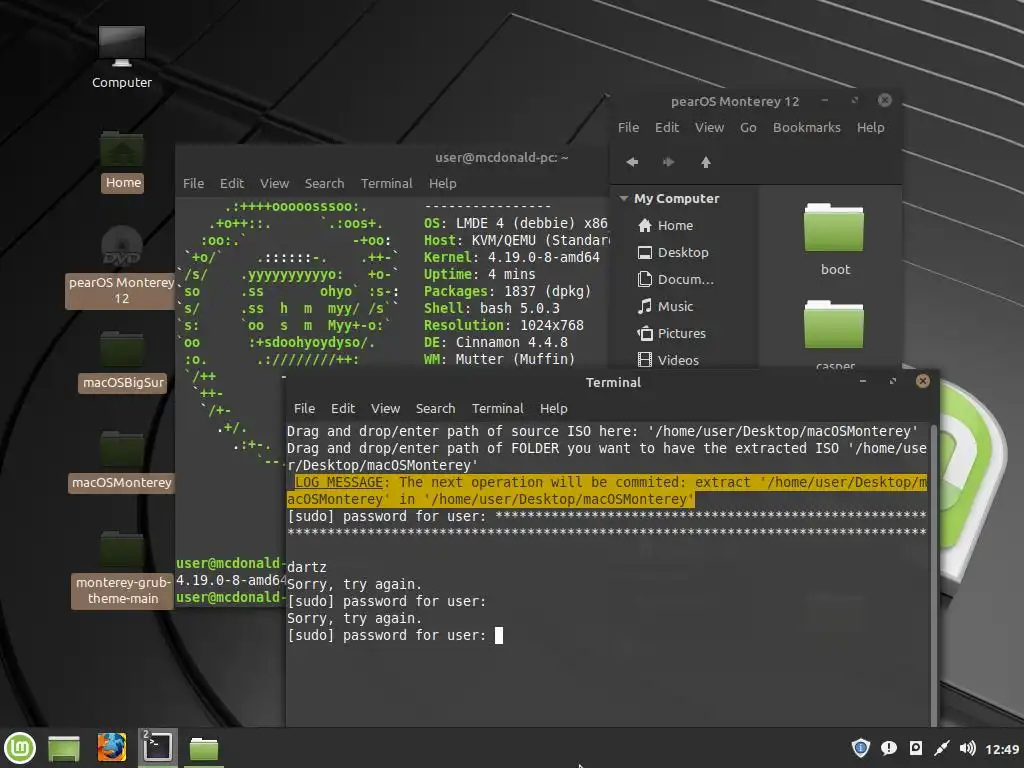Open the removable drives tray icon
Screen dimensions: 1024x768
916,748
